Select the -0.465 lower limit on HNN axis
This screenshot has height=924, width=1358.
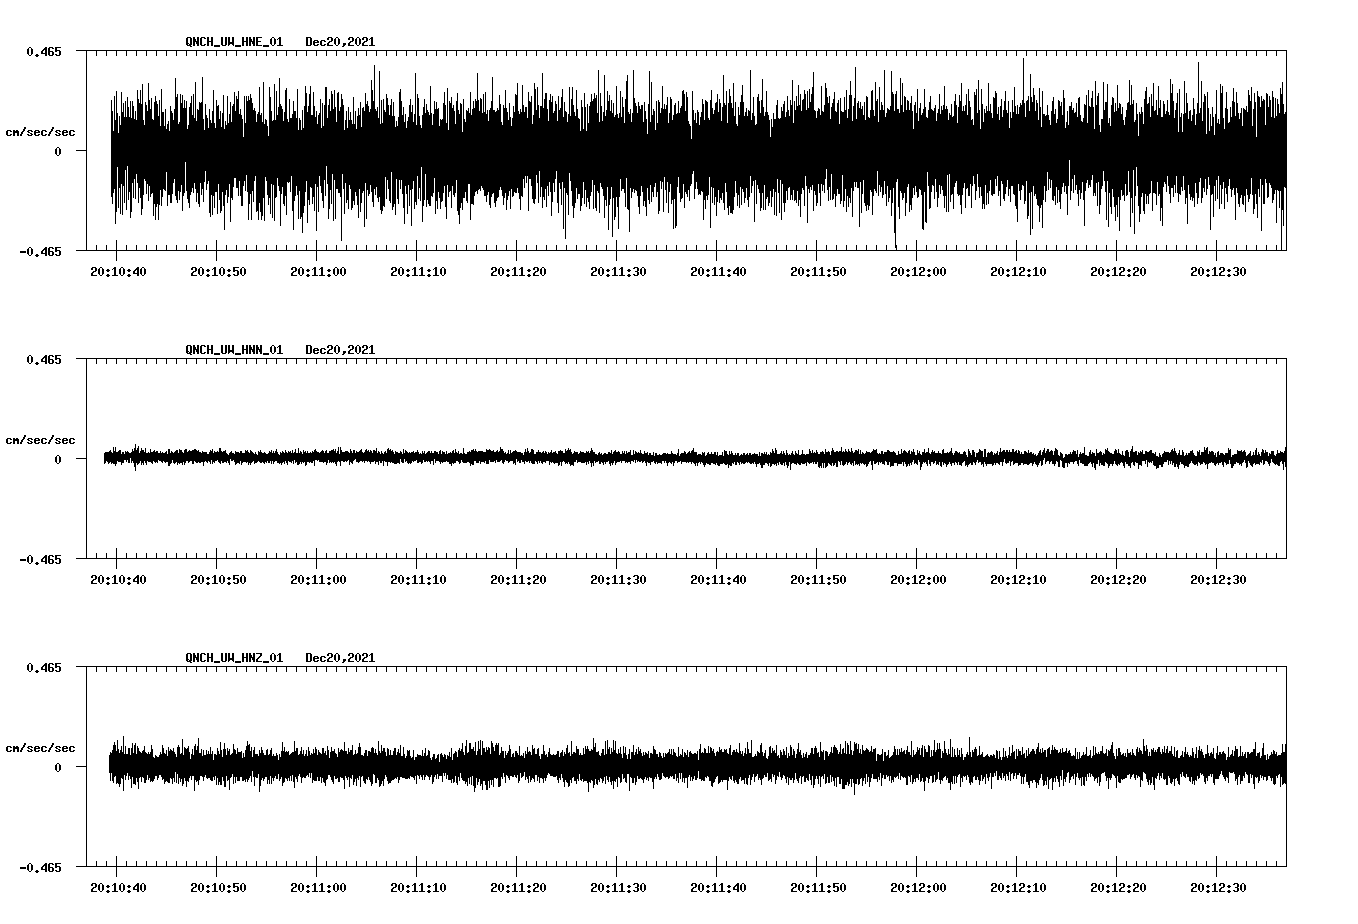(x=40, y=560)
